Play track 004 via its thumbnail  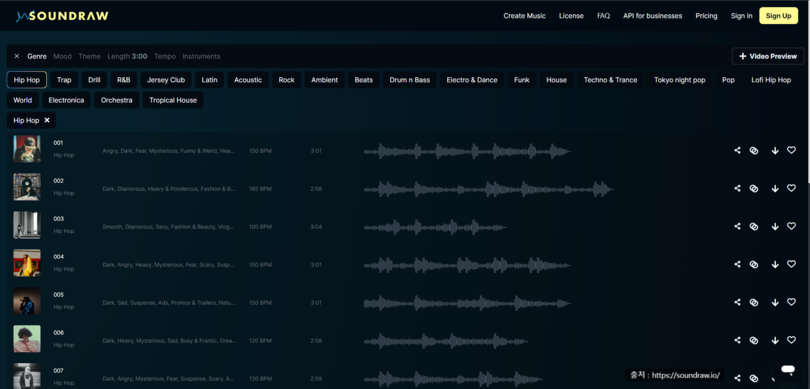pos(27,262)
